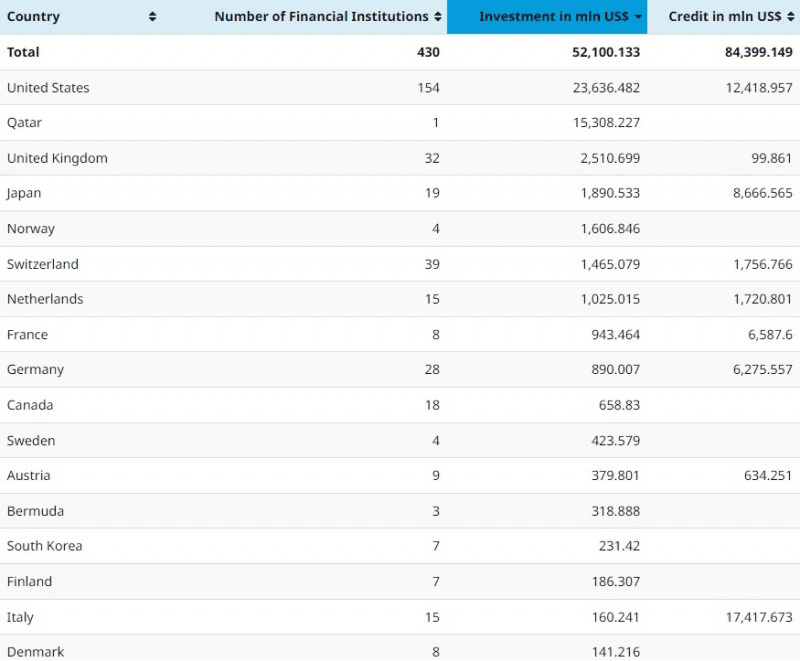Select the Qatar country cell

tap(24, 123)
